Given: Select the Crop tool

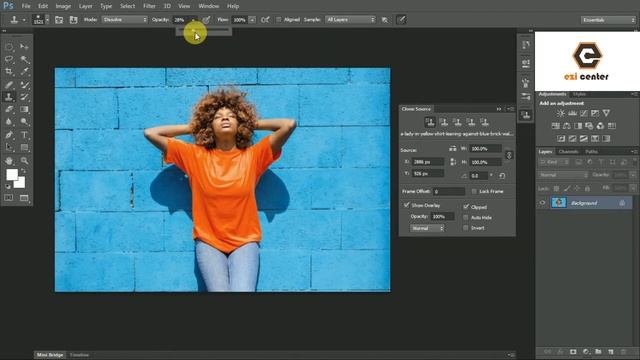Looking at the screenshot, I should [x=9, y=72].
